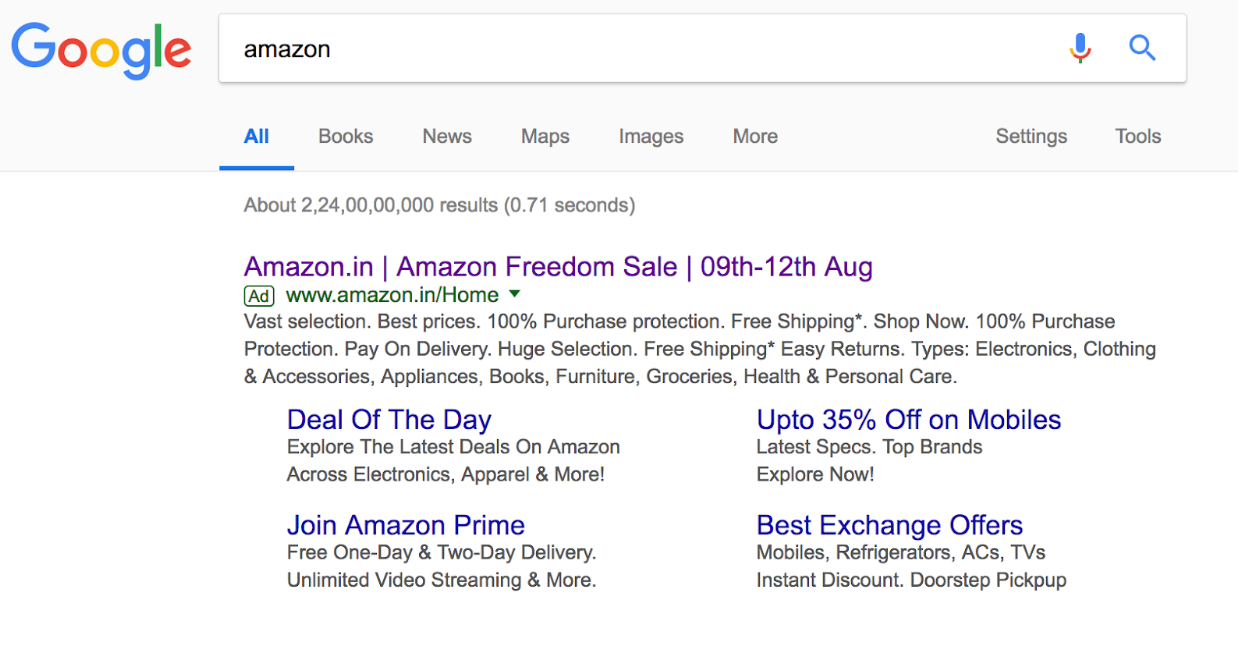
Task: Click the microphone icon for voice search
Action: [1080, 47]
